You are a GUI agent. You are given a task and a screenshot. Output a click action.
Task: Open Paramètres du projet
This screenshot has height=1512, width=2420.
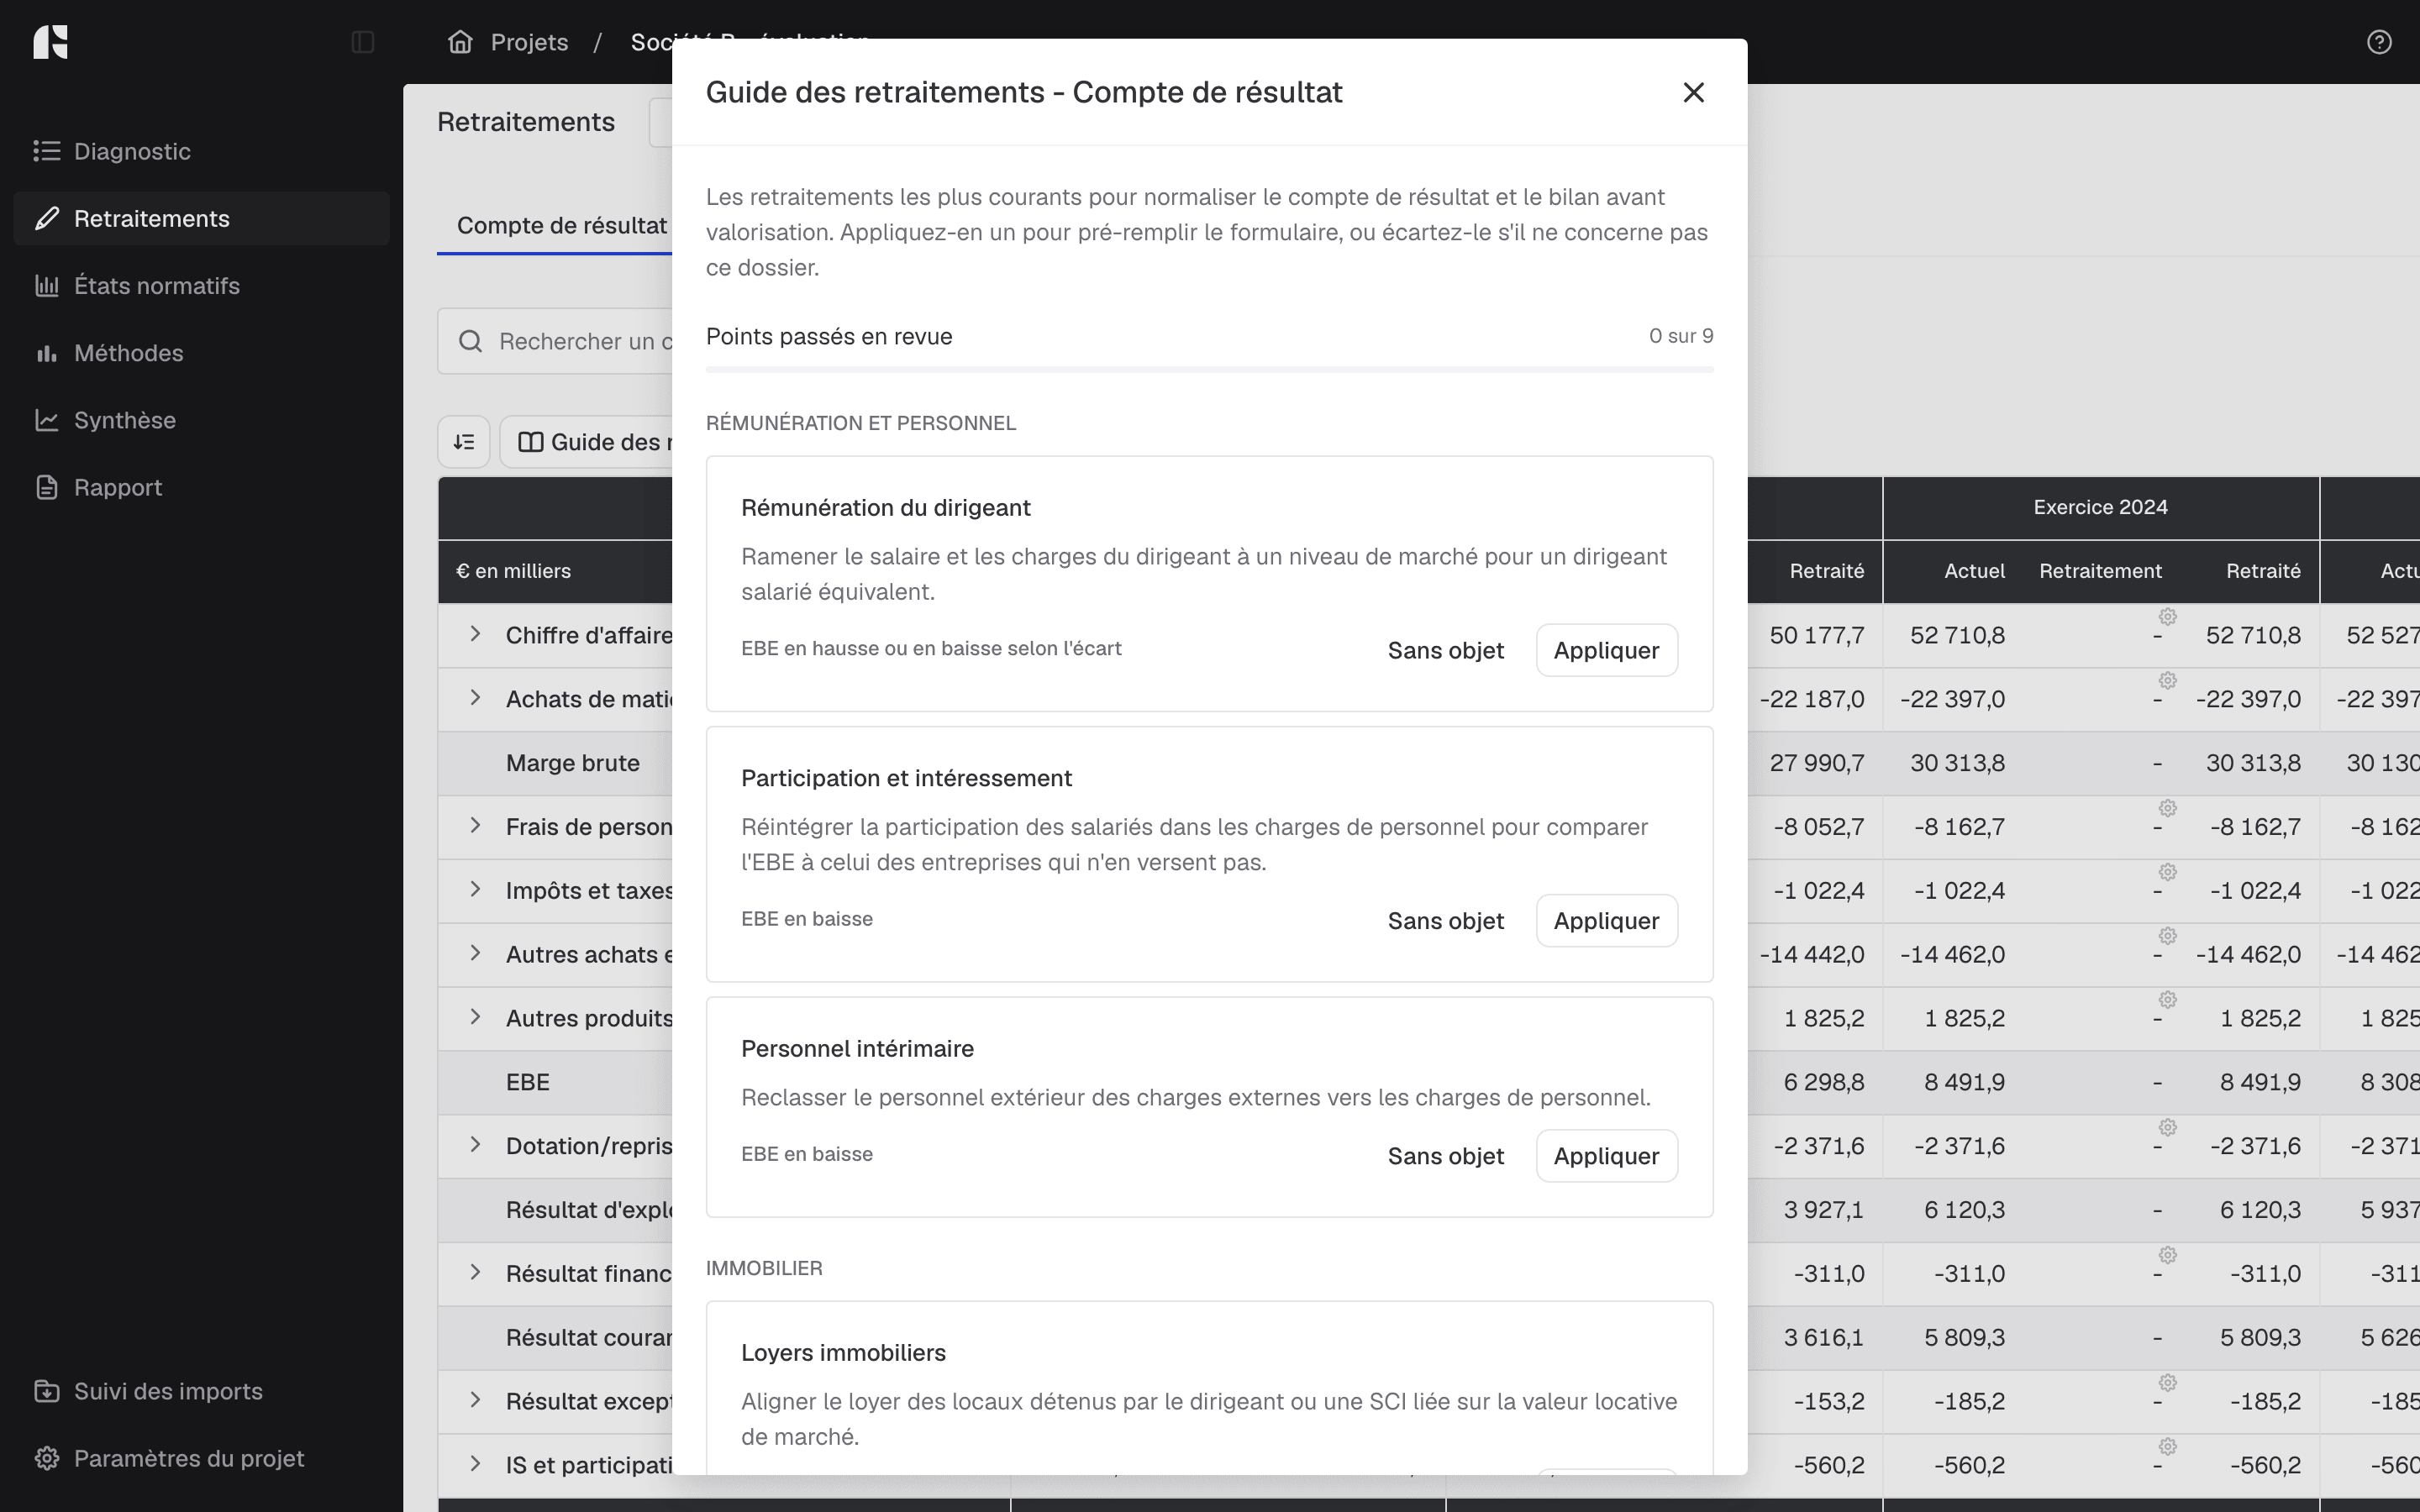pyautogui.click(x=202, y=1458)
